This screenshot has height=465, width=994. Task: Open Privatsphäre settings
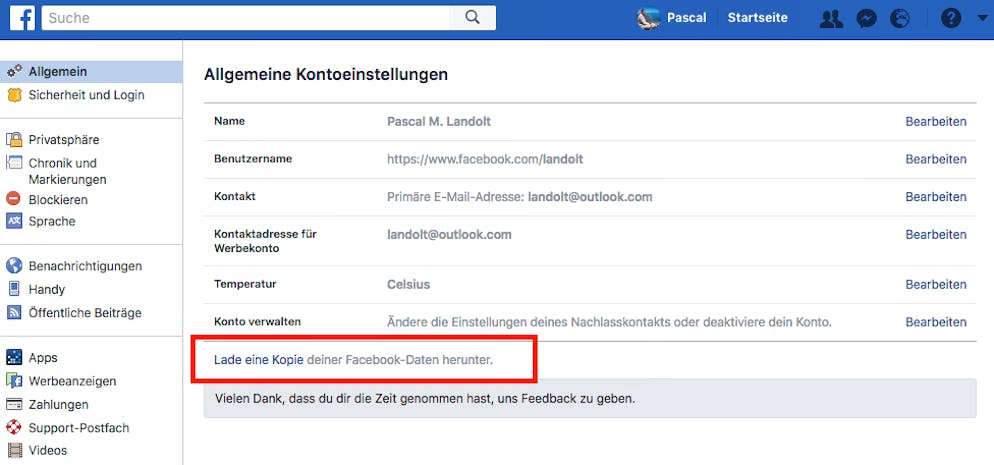click(63, 139)
